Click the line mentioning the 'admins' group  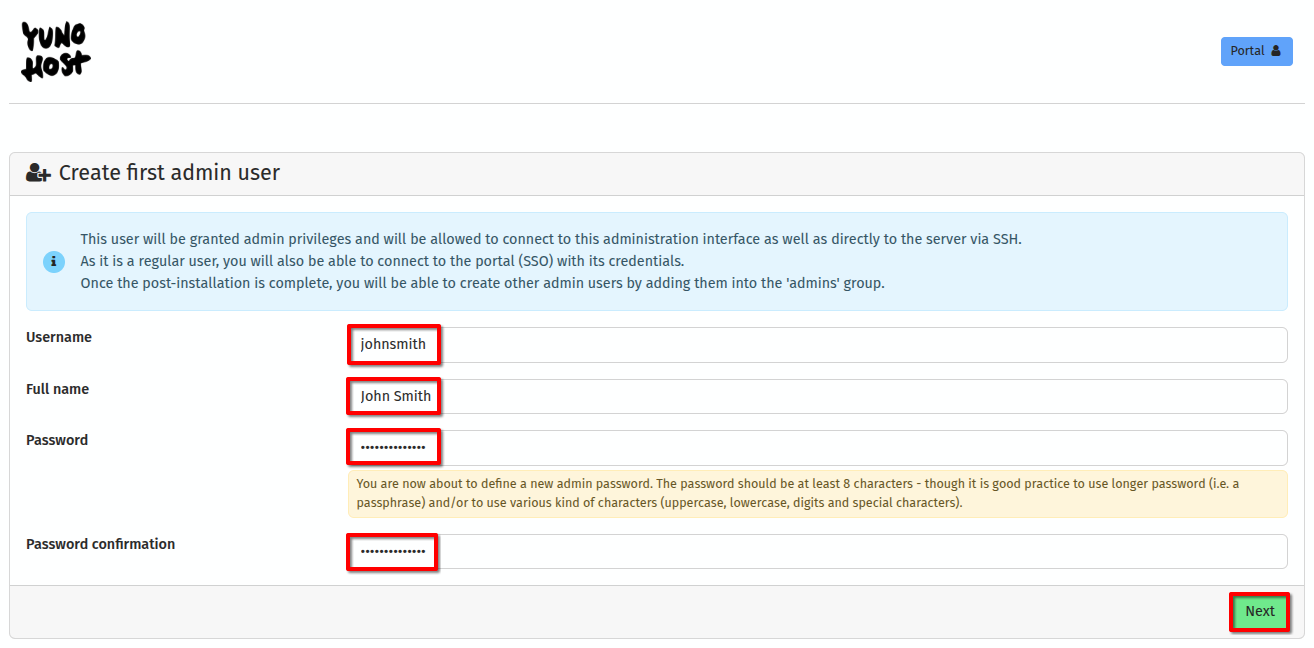coord(482,283)
